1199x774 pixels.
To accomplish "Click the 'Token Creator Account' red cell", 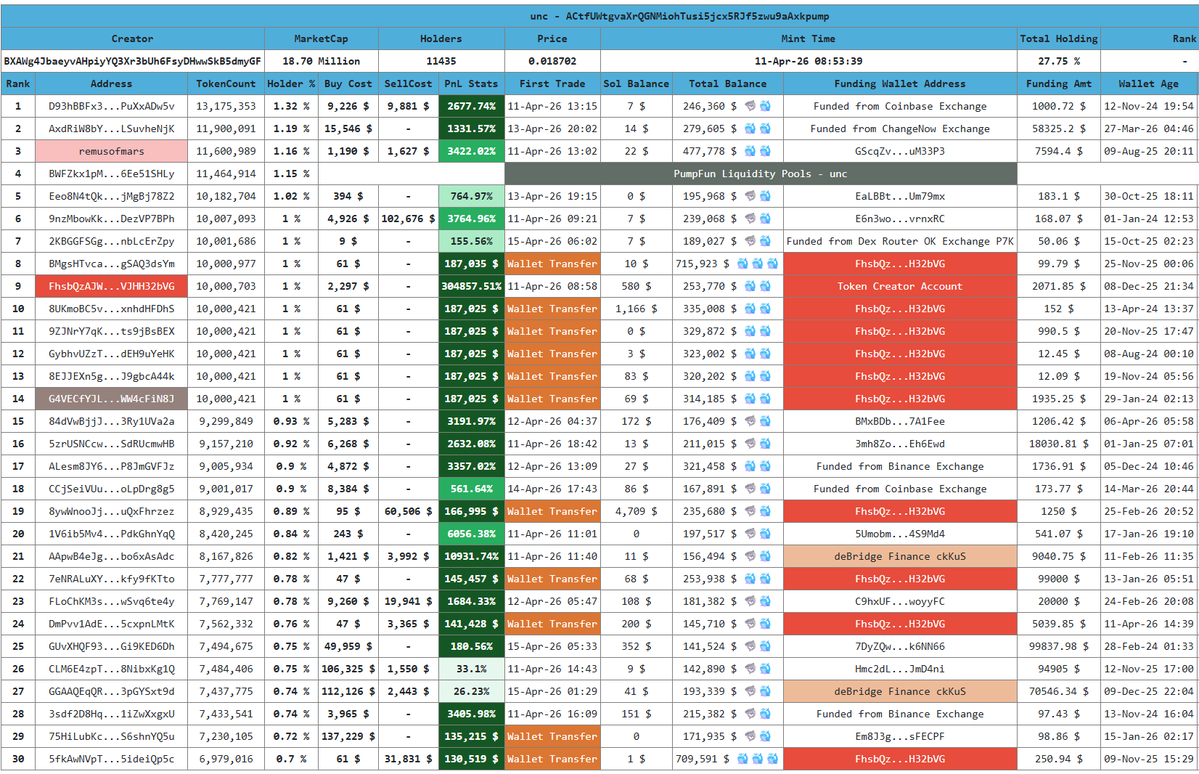I will pyautogui.click(x=900, y=286).
